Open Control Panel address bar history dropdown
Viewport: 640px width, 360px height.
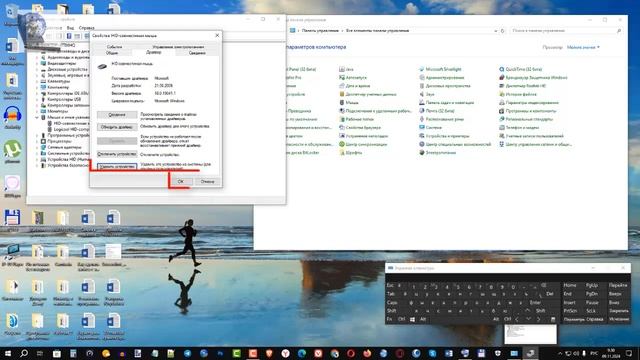496,31
